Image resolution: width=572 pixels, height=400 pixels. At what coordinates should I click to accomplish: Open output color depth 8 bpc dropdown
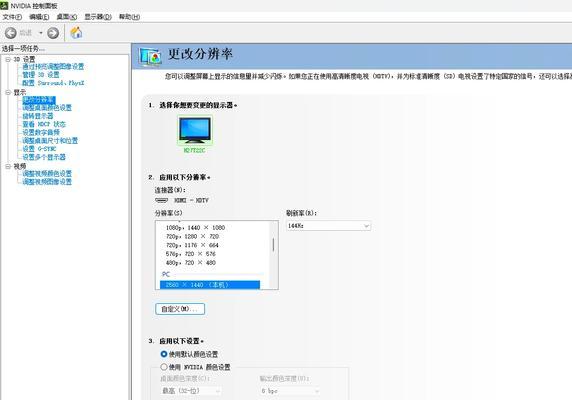tap(290, 391)
